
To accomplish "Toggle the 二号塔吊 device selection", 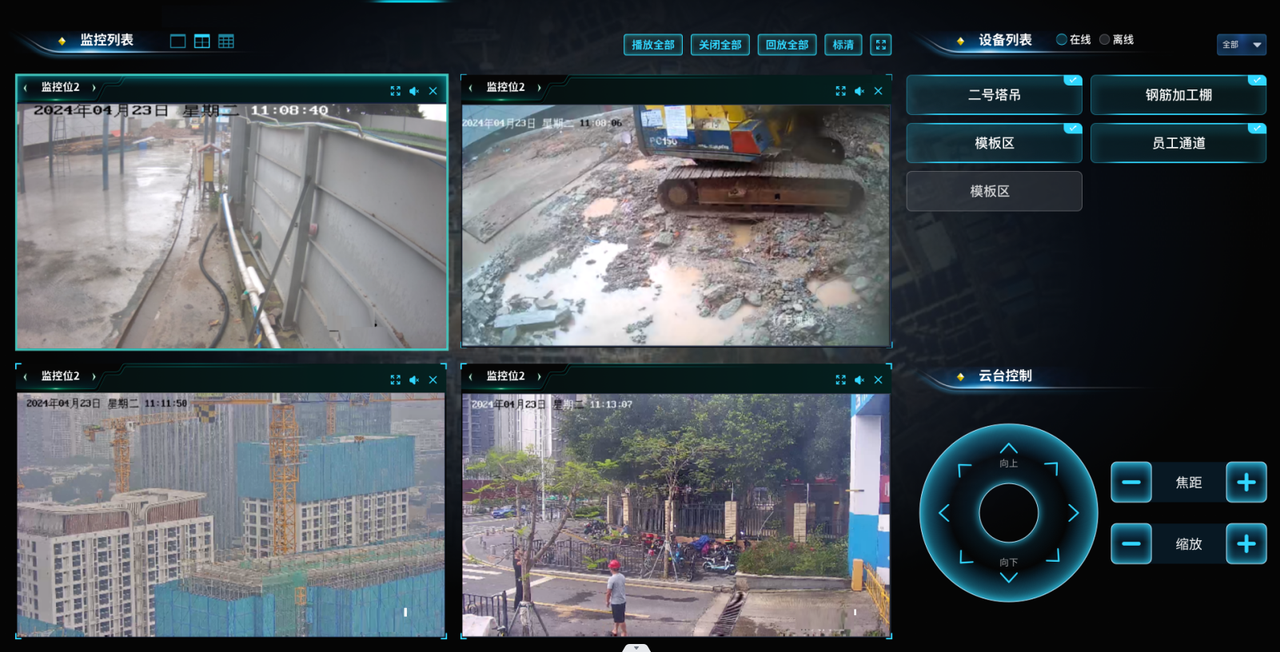I will [994, 95].
